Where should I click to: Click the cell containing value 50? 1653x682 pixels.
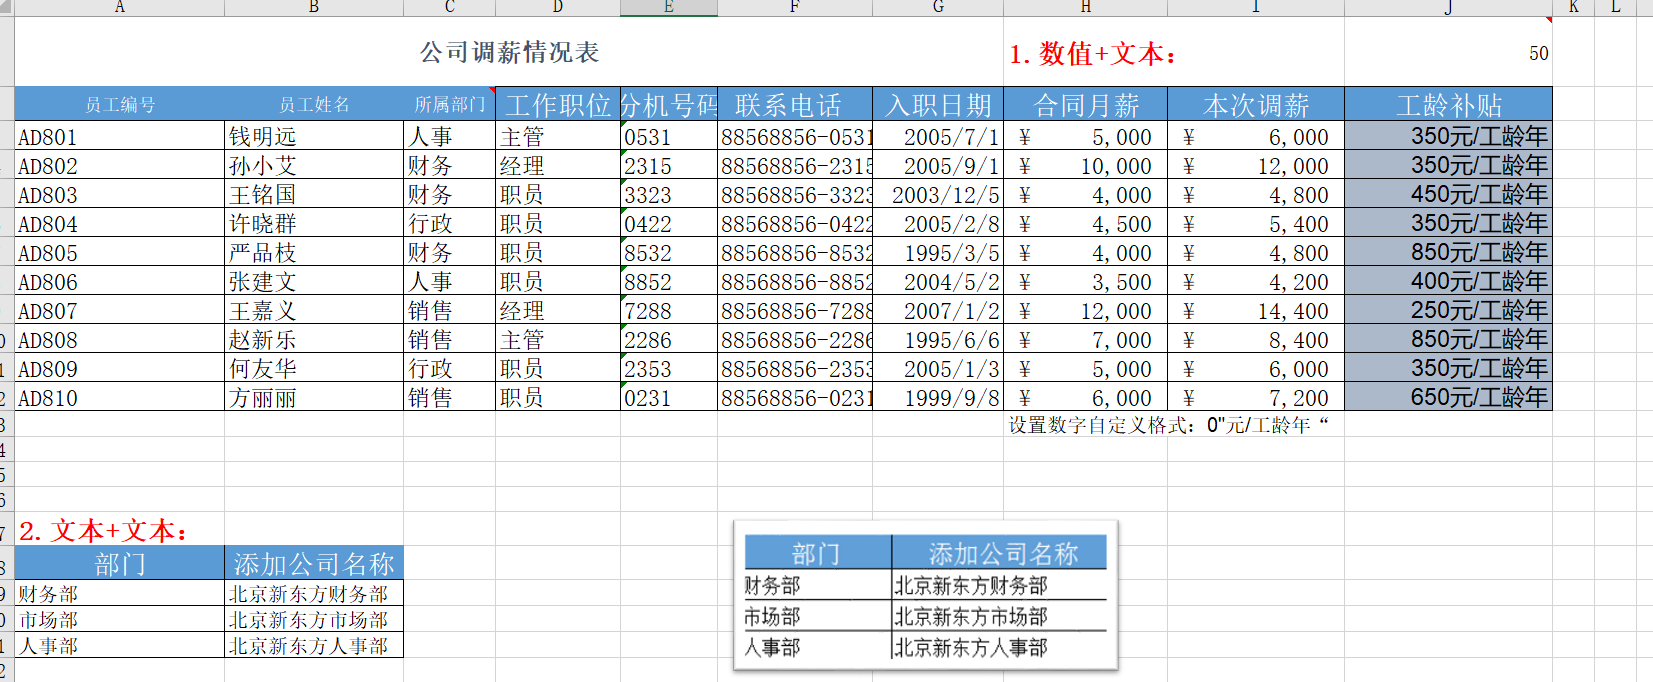pos(1448,53)
